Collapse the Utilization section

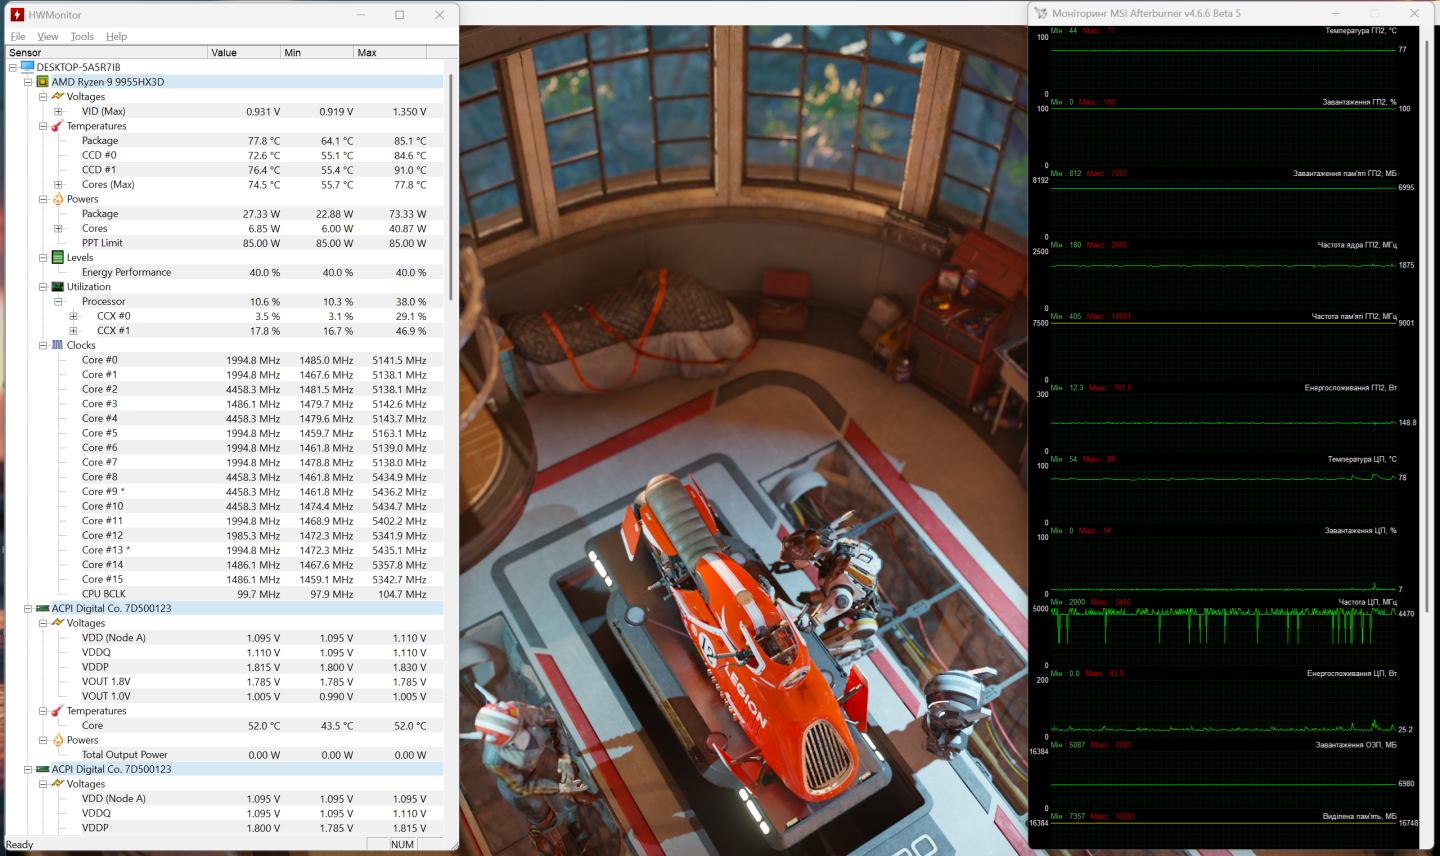click(43, 287)
